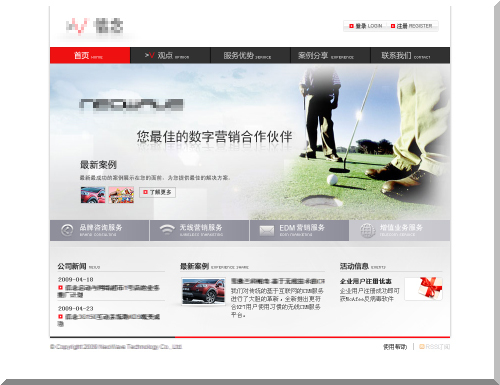Open the red SUV thumbnail under 最新案例
Screen dimensions: 500x385
[203, 291]
